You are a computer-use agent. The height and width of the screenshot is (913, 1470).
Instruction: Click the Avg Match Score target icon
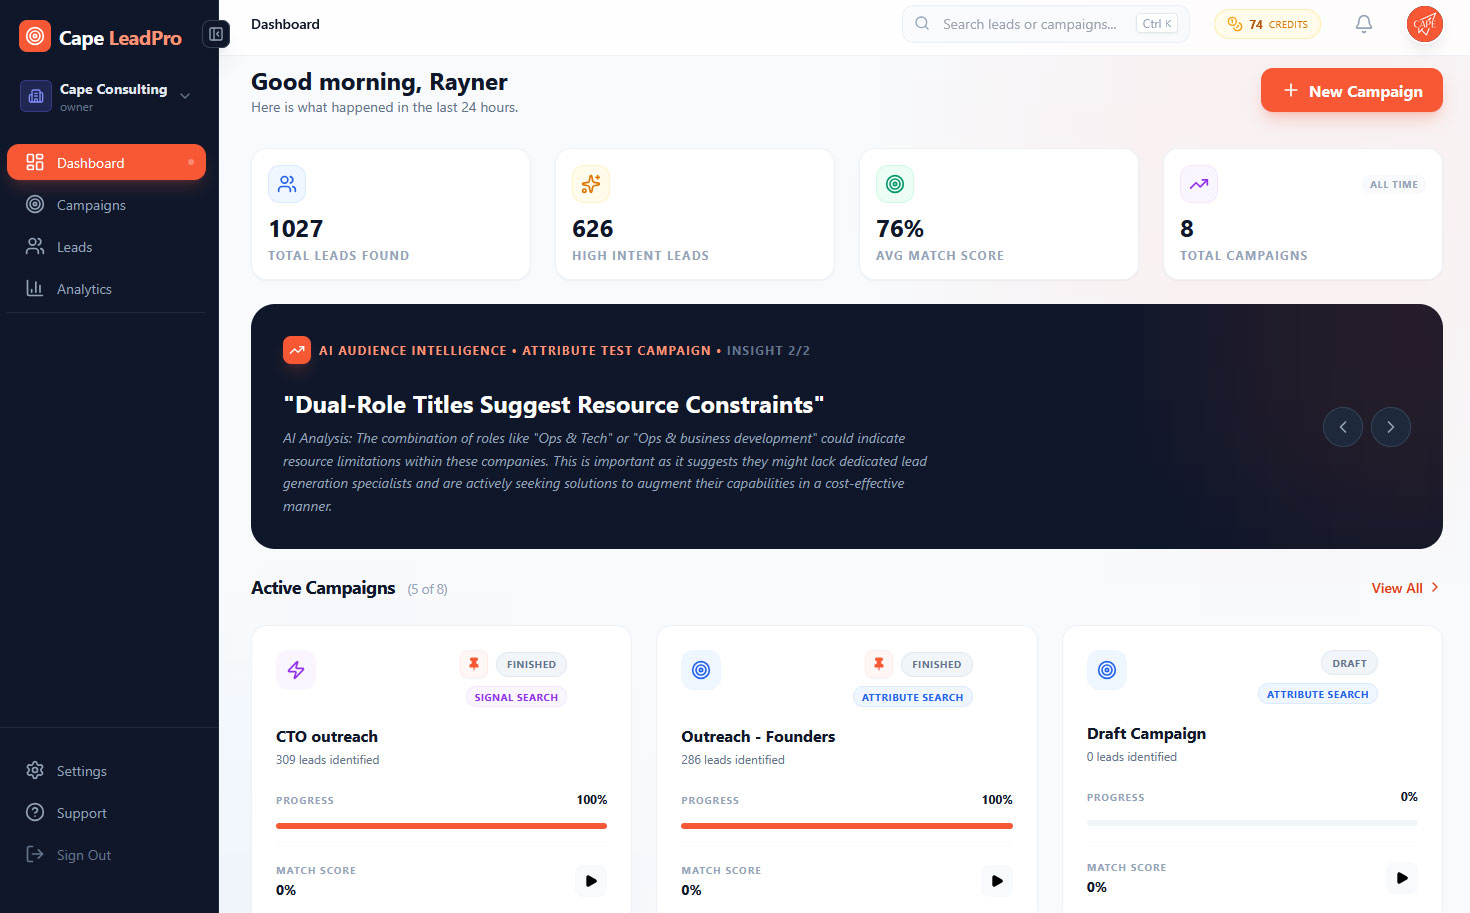895,184
